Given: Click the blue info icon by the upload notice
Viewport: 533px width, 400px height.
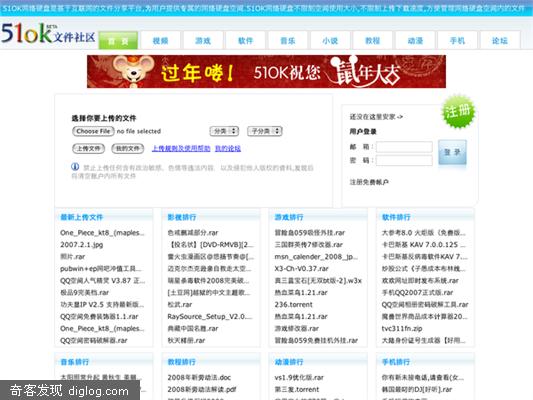Looking at the screenshot, I should coord(75,167).
